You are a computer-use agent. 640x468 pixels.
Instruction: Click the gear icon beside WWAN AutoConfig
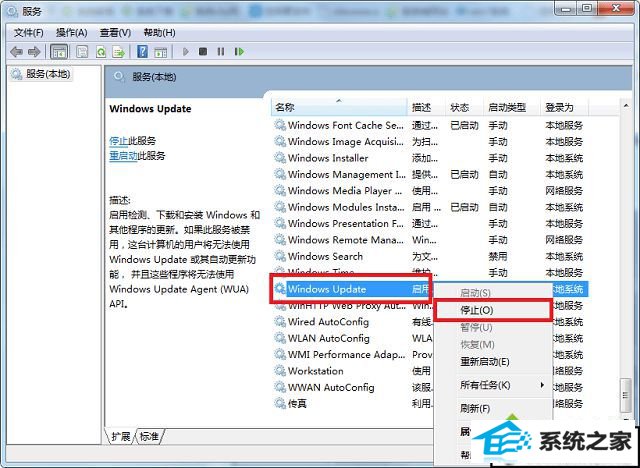pyautogui.click(x=280, y=387)
